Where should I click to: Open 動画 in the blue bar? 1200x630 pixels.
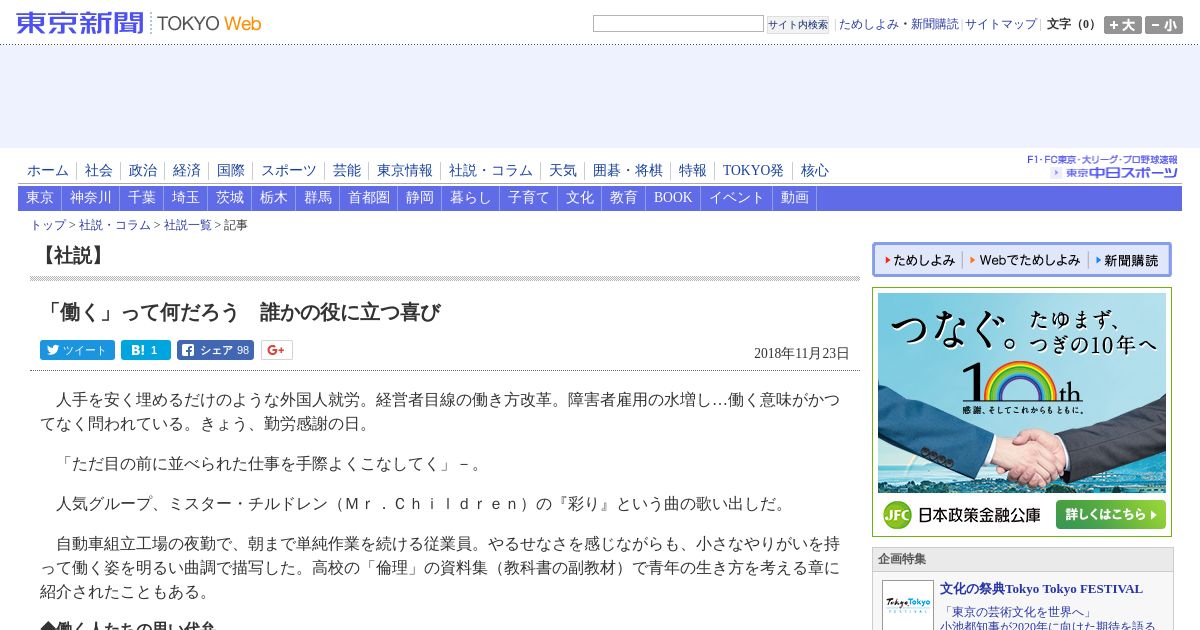click(x=795, y=198)
